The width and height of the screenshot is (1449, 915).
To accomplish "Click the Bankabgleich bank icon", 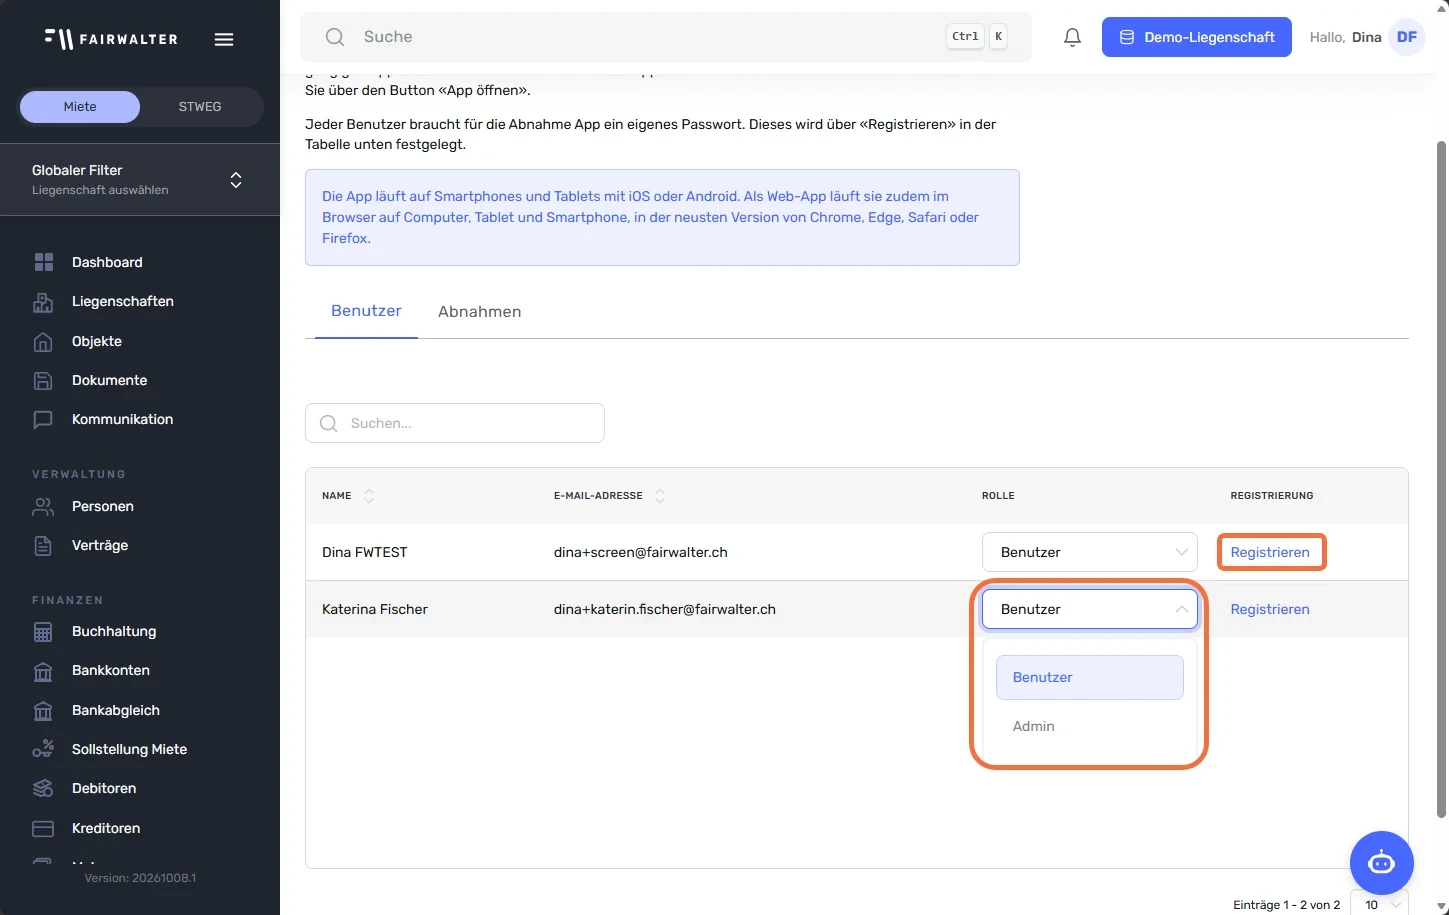I will pos(43,711).
